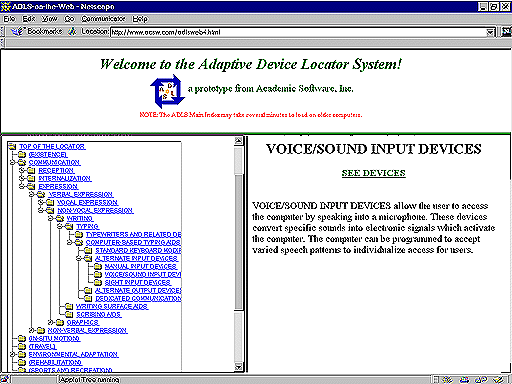Open the File menu

coord(9,19)
